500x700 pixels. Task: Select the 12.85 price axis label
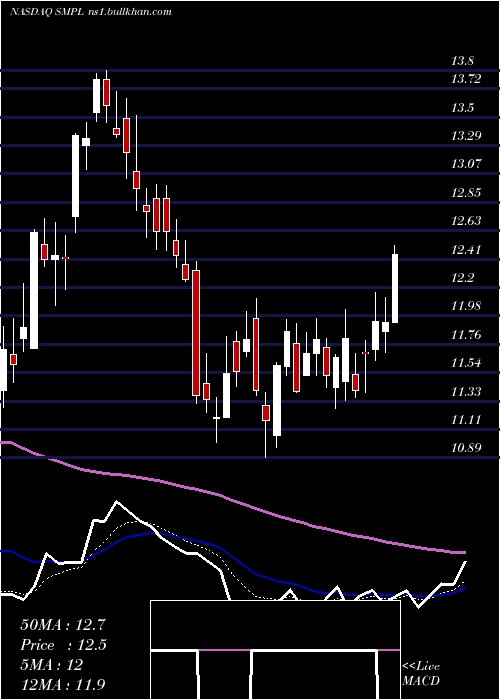(467, 193)
